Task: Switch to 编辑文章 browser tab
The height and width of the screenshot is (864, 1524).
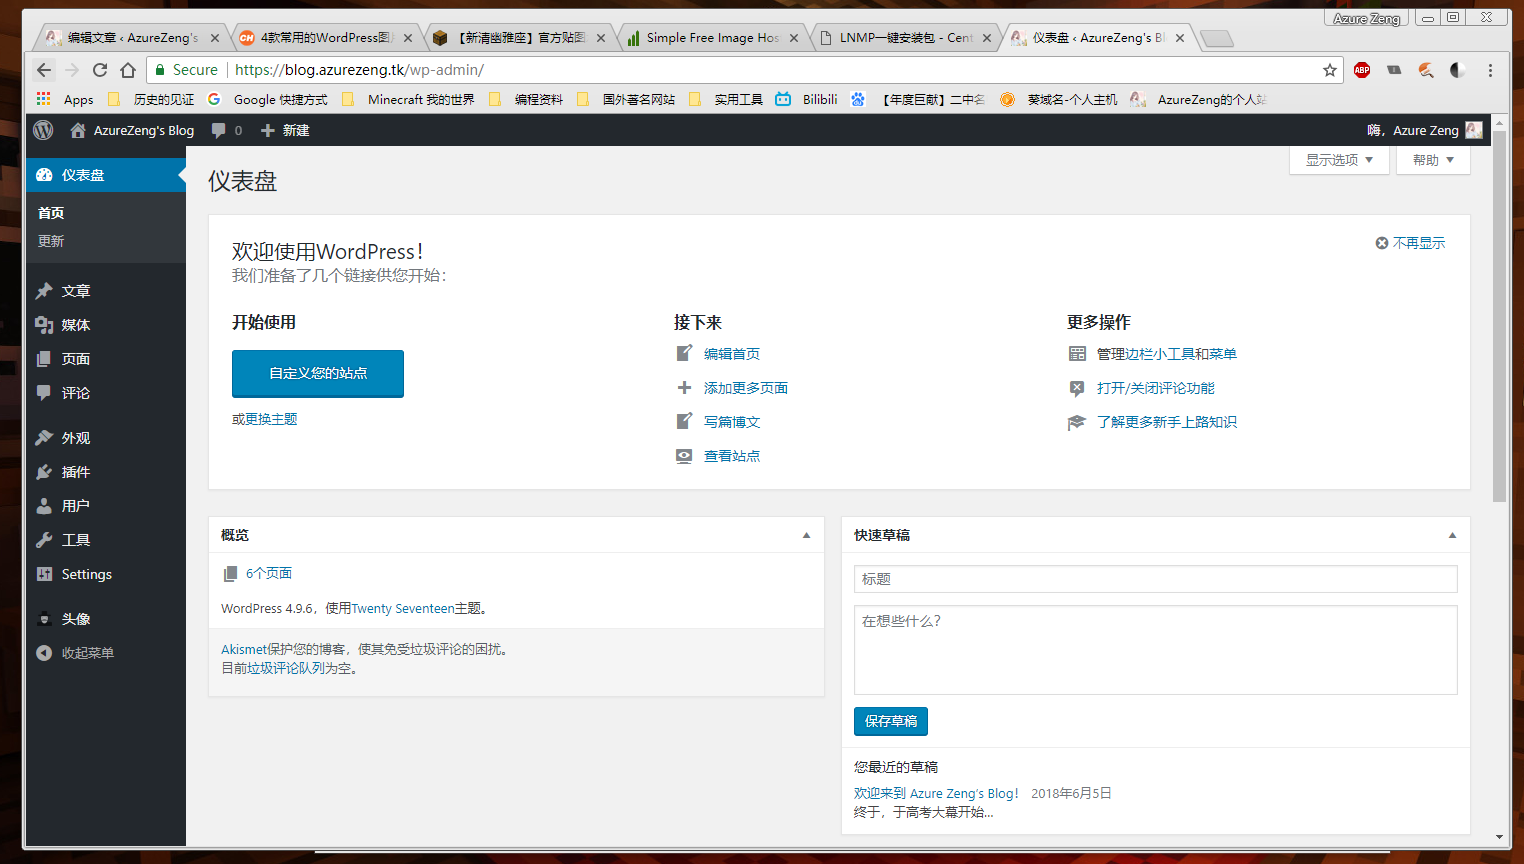Action: coord(130,37)
